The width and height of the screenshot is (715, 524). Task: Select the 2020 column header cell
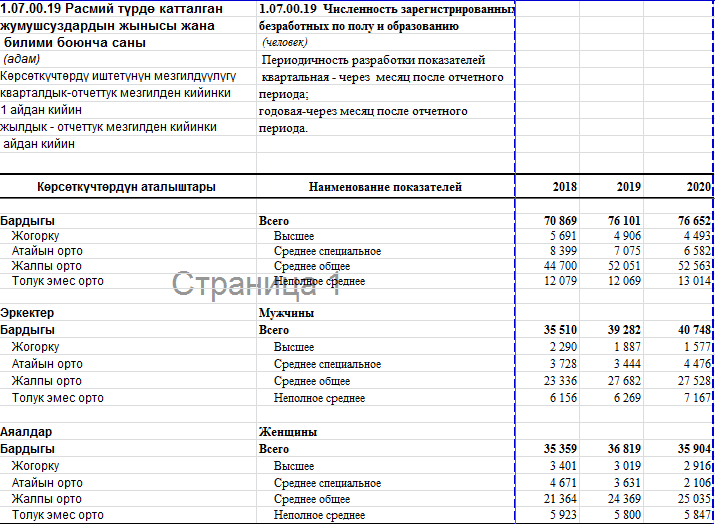click(678, 187)
